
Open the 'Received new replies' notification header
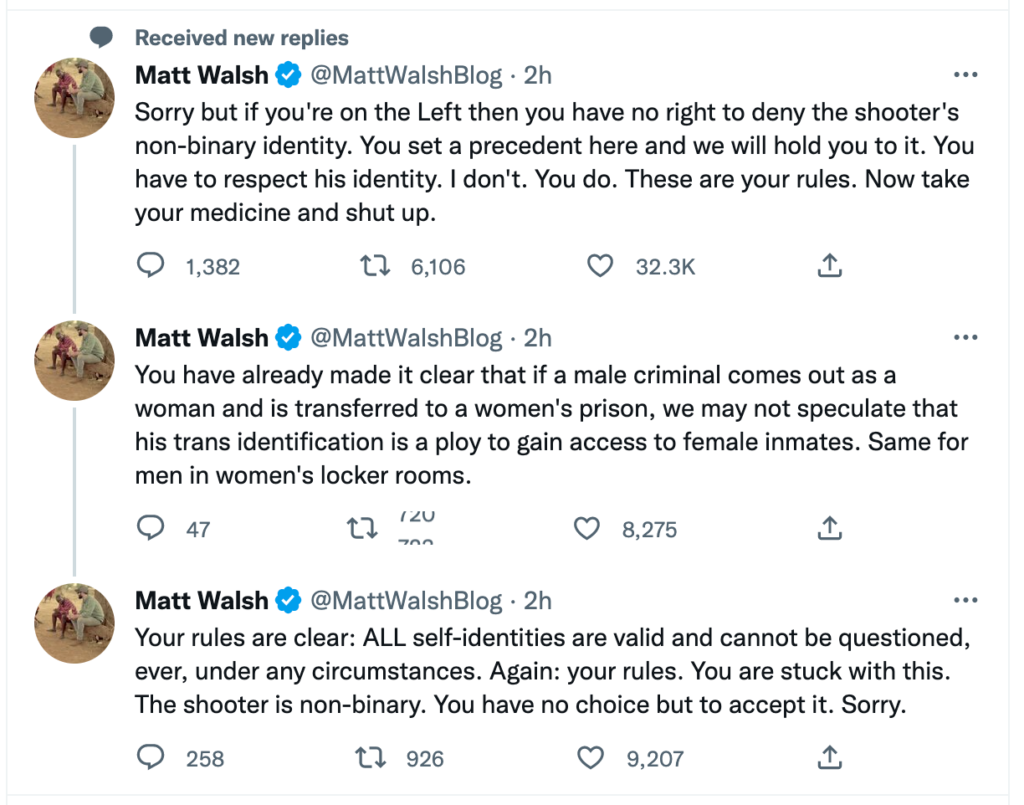tap(242, 38)
